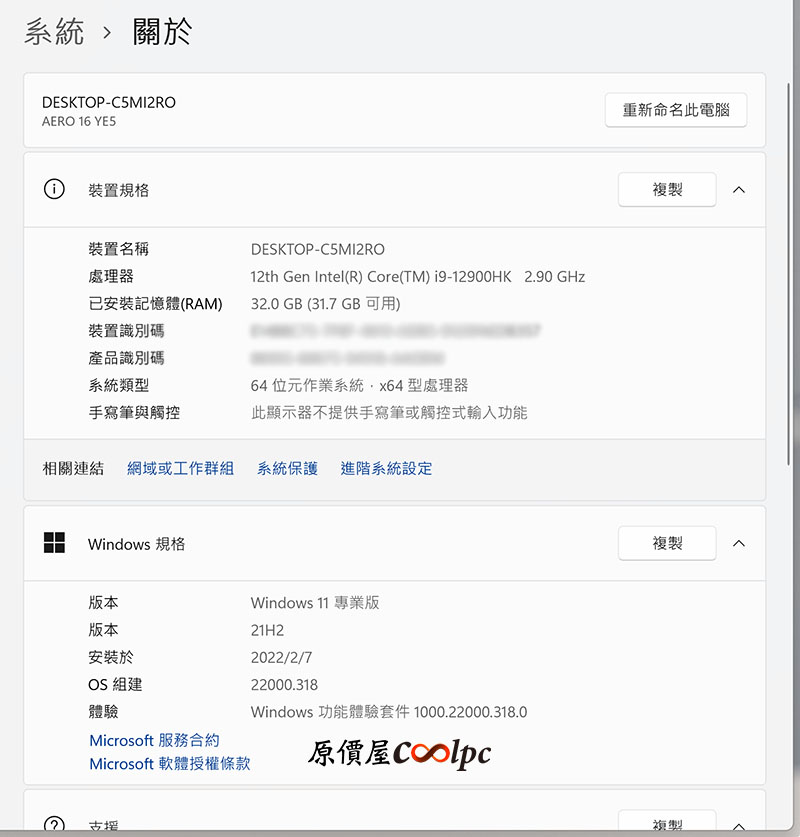Image resolution: width=800 pixels, height=837 pixels.
Task: Select the 64 位元作業系統 system type value
Action: point(359,385)
